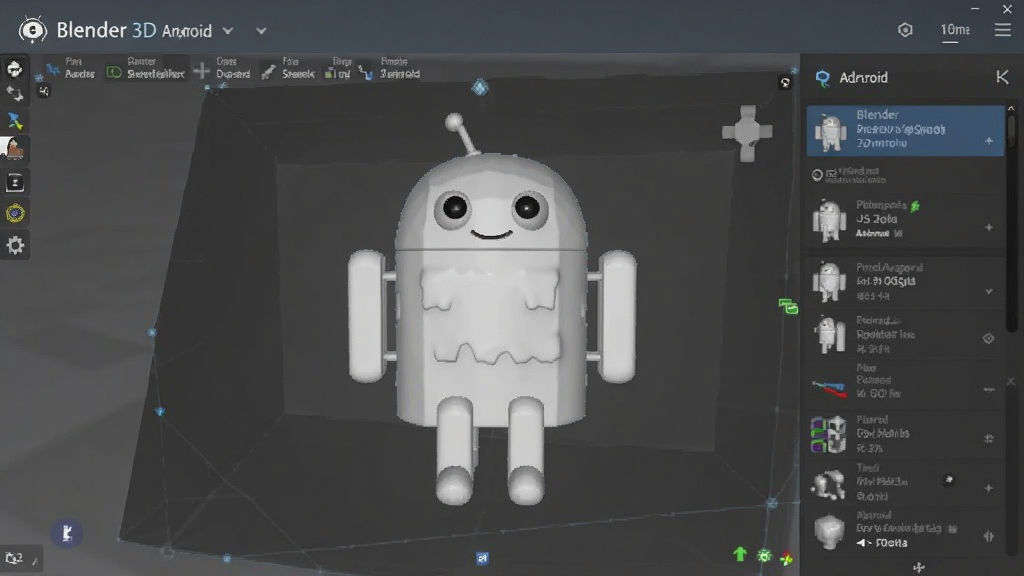Click the blue circular button at bottom-left

[x=67, y=533]
